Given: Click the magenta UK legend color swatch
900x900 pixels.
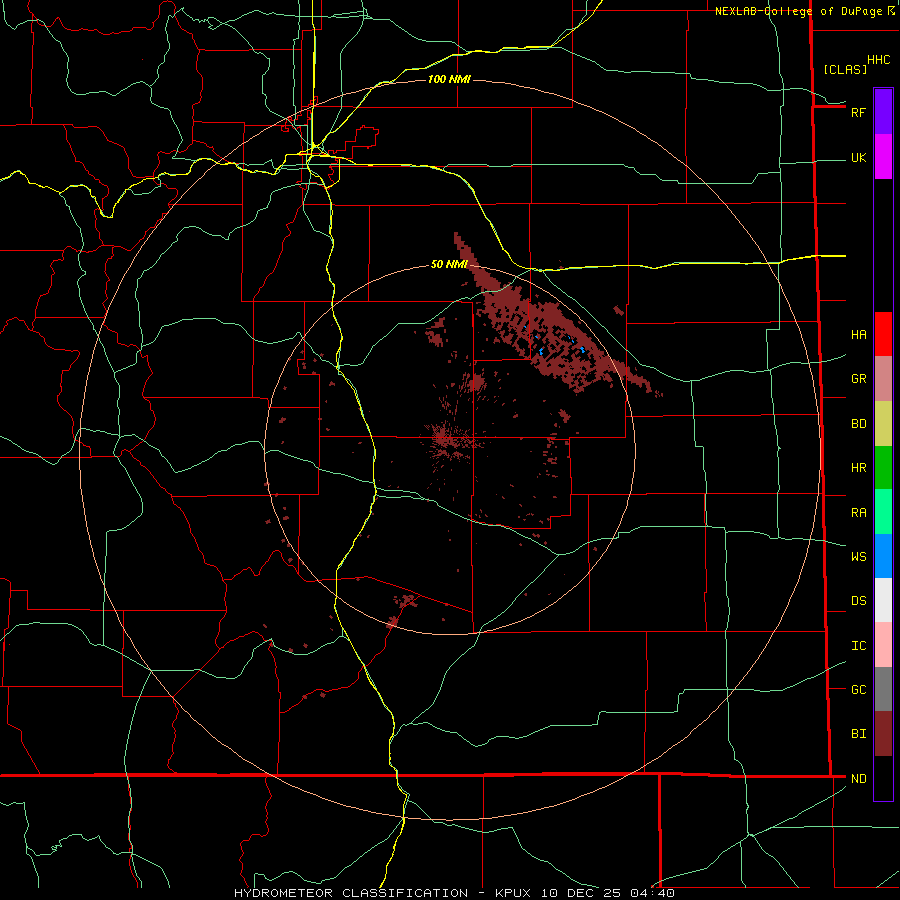Looking at the screenshot, I should tap(883, 157).
